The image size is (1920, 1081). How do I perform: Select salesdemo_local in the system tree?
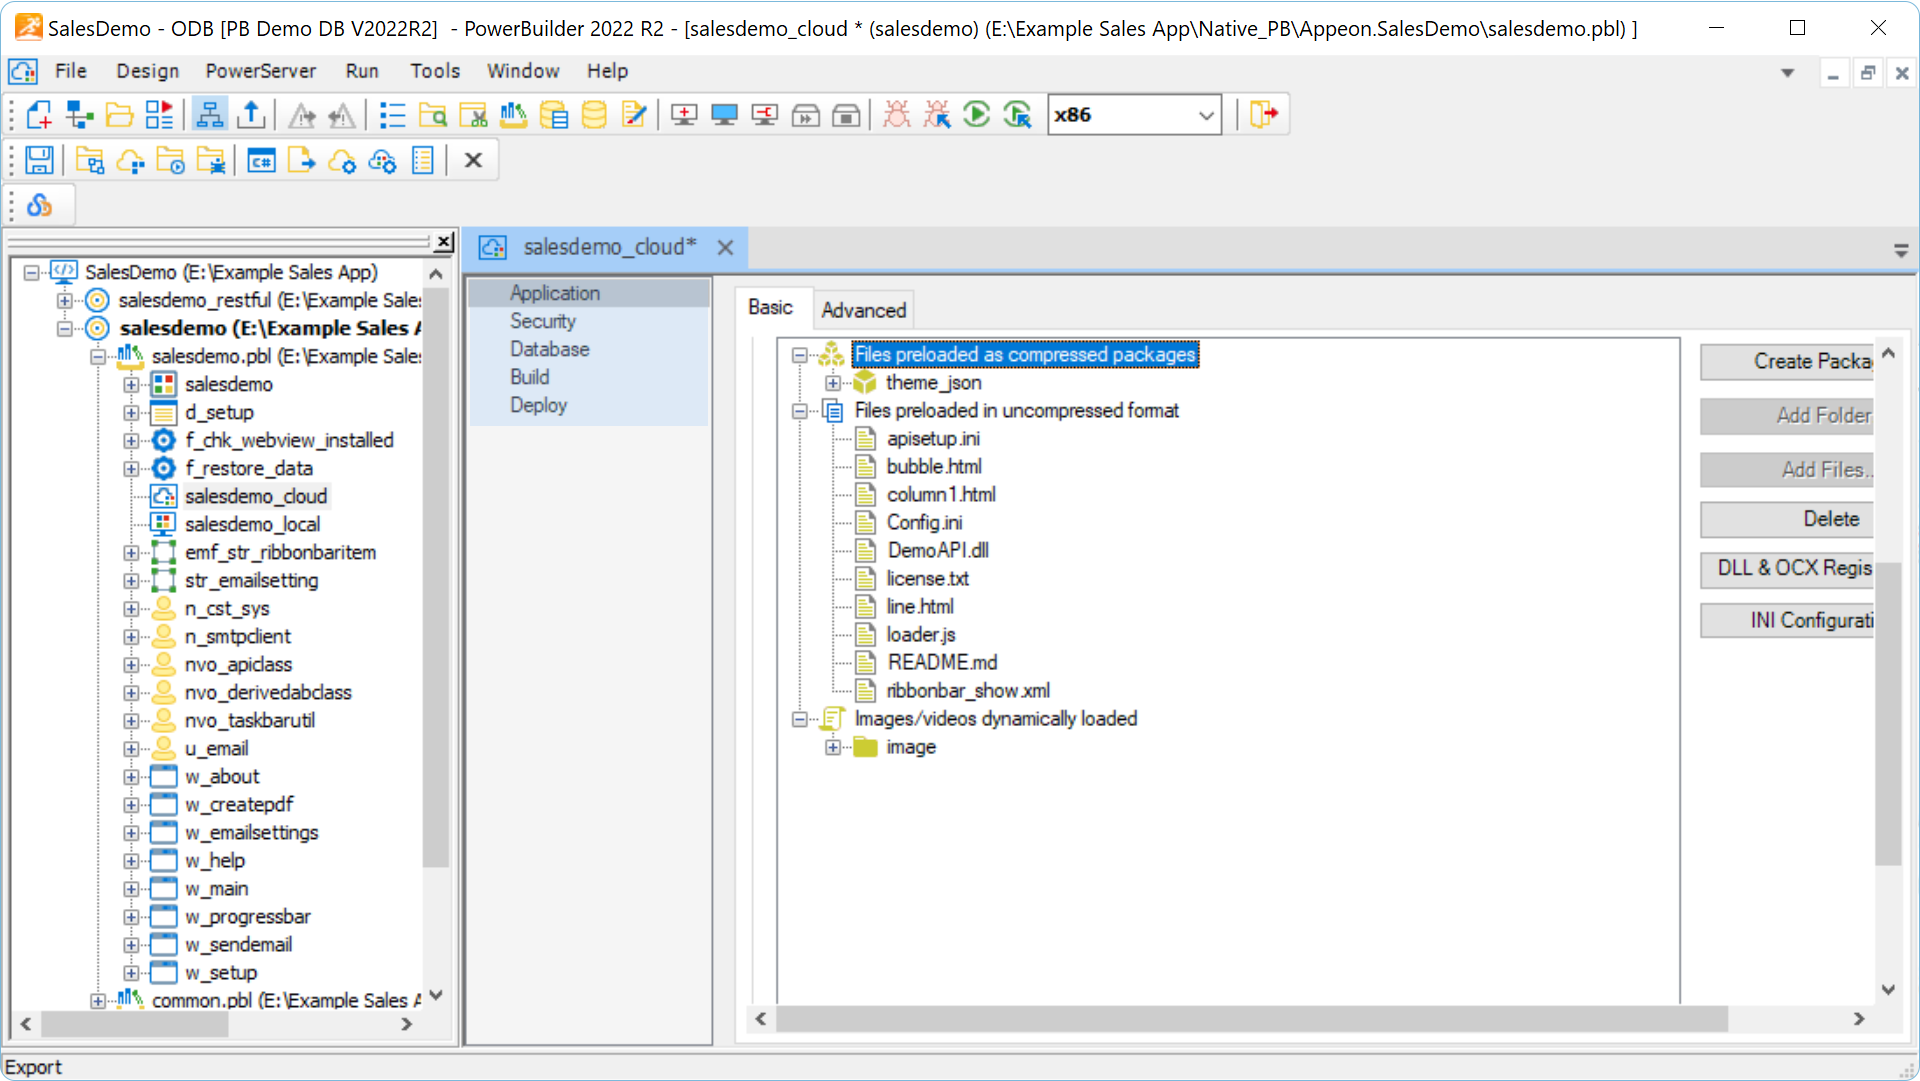point(252,524)
